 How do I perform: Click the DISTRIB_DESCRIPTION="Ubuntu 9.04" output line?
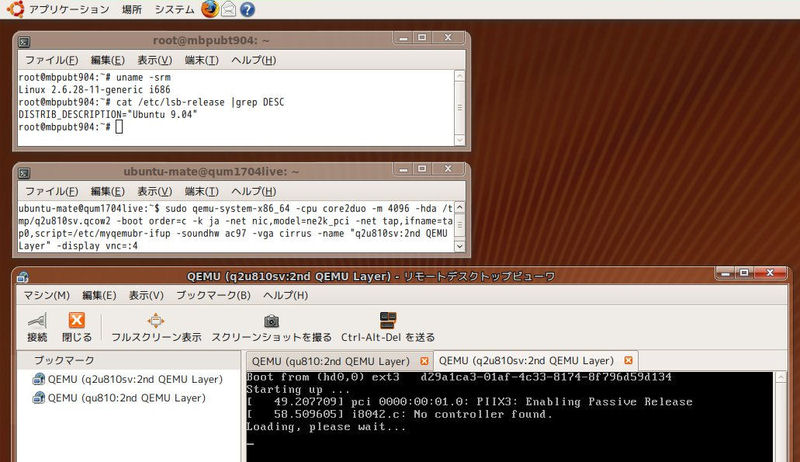108,115
